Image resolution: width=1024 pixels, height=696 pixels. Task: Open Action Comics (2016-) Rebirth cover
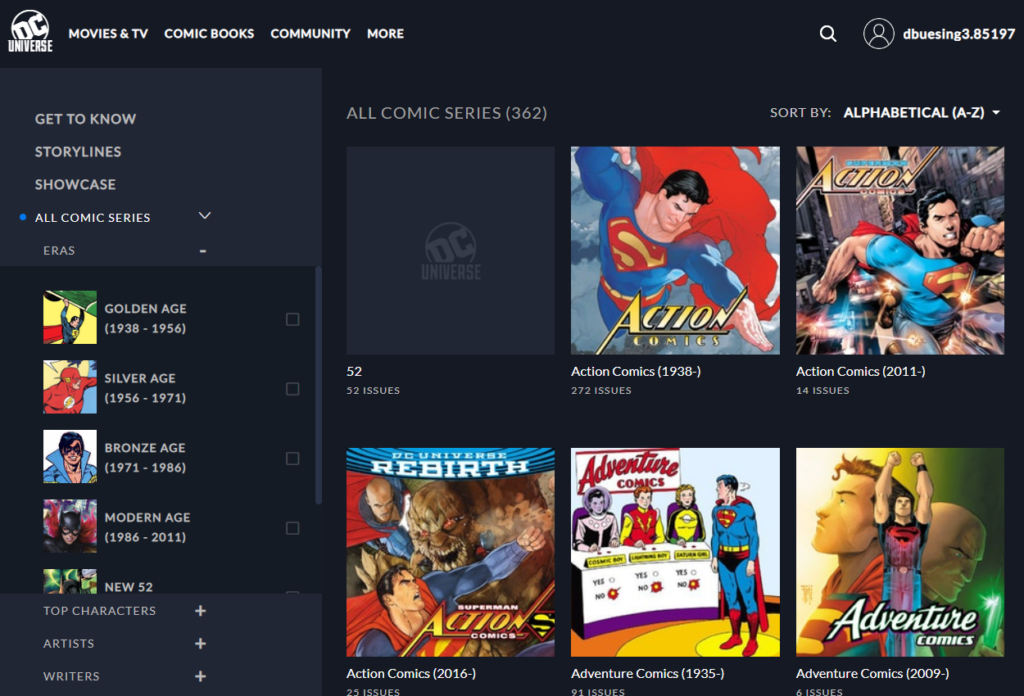pos(450,552)
